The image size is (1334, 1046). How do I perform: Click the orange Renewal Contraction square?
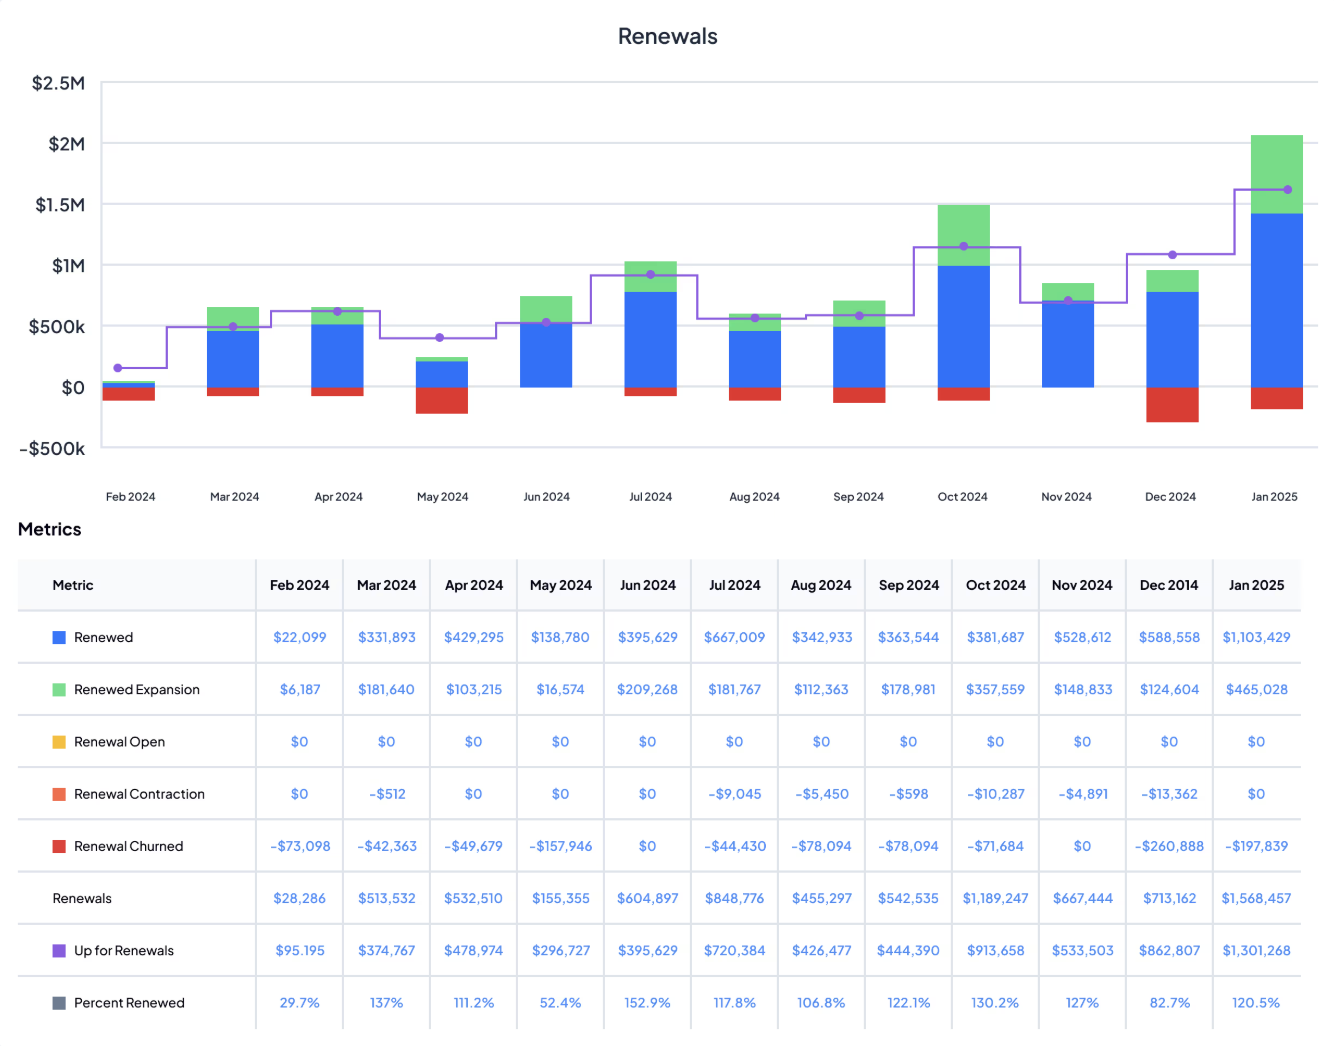pos(58,793)
